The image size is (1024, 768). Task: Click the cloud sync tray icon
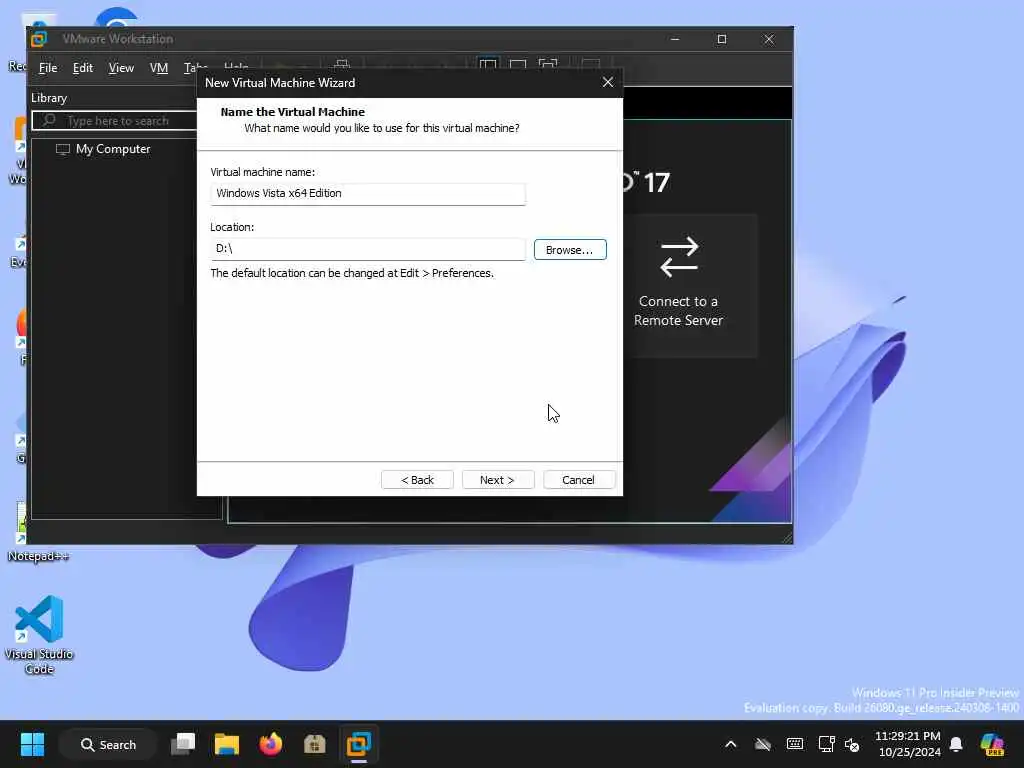point(763,744)
